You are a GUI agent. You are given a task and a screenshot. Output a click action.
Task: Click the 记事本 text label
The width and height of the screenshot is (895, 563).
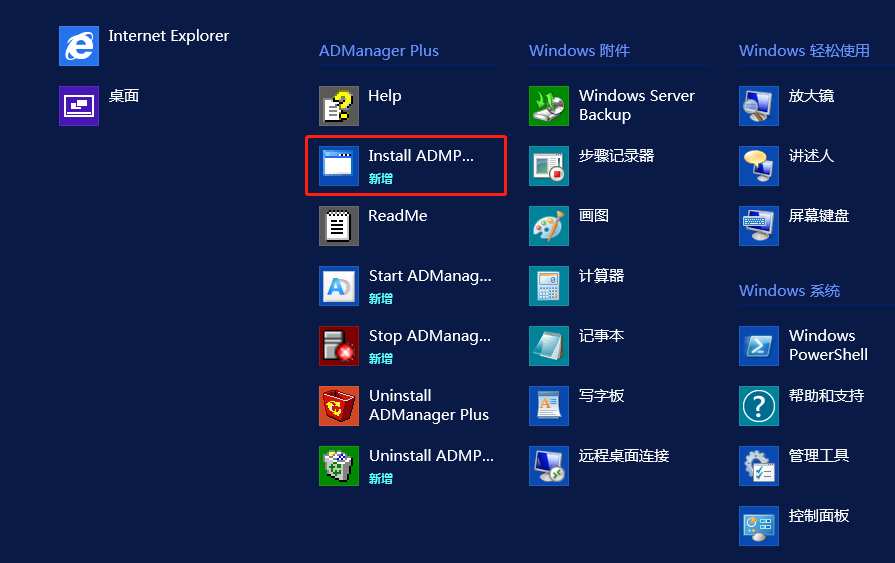pos(602,335)
